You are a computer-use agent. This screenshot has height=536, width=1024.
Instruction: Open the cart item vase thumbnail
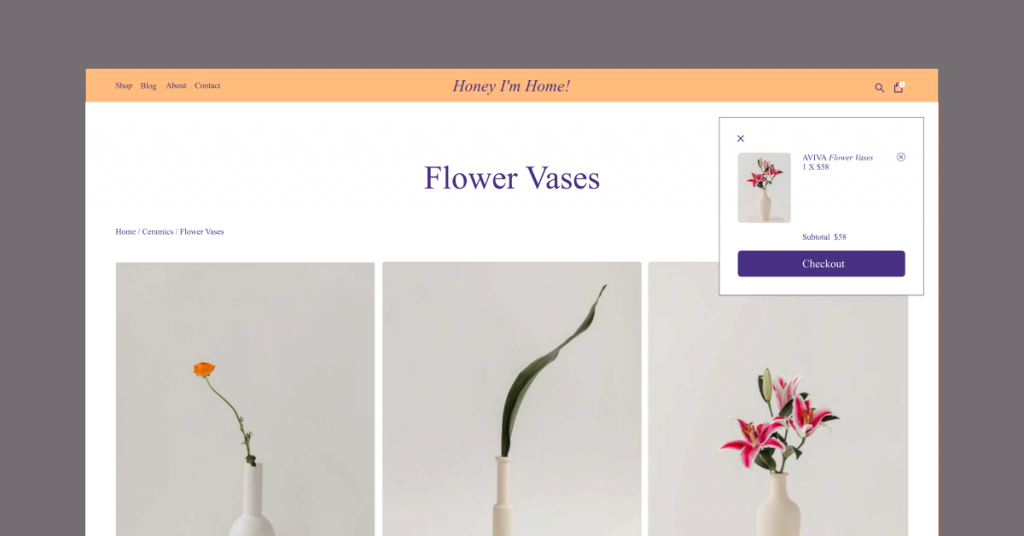(x=764, y=188)
